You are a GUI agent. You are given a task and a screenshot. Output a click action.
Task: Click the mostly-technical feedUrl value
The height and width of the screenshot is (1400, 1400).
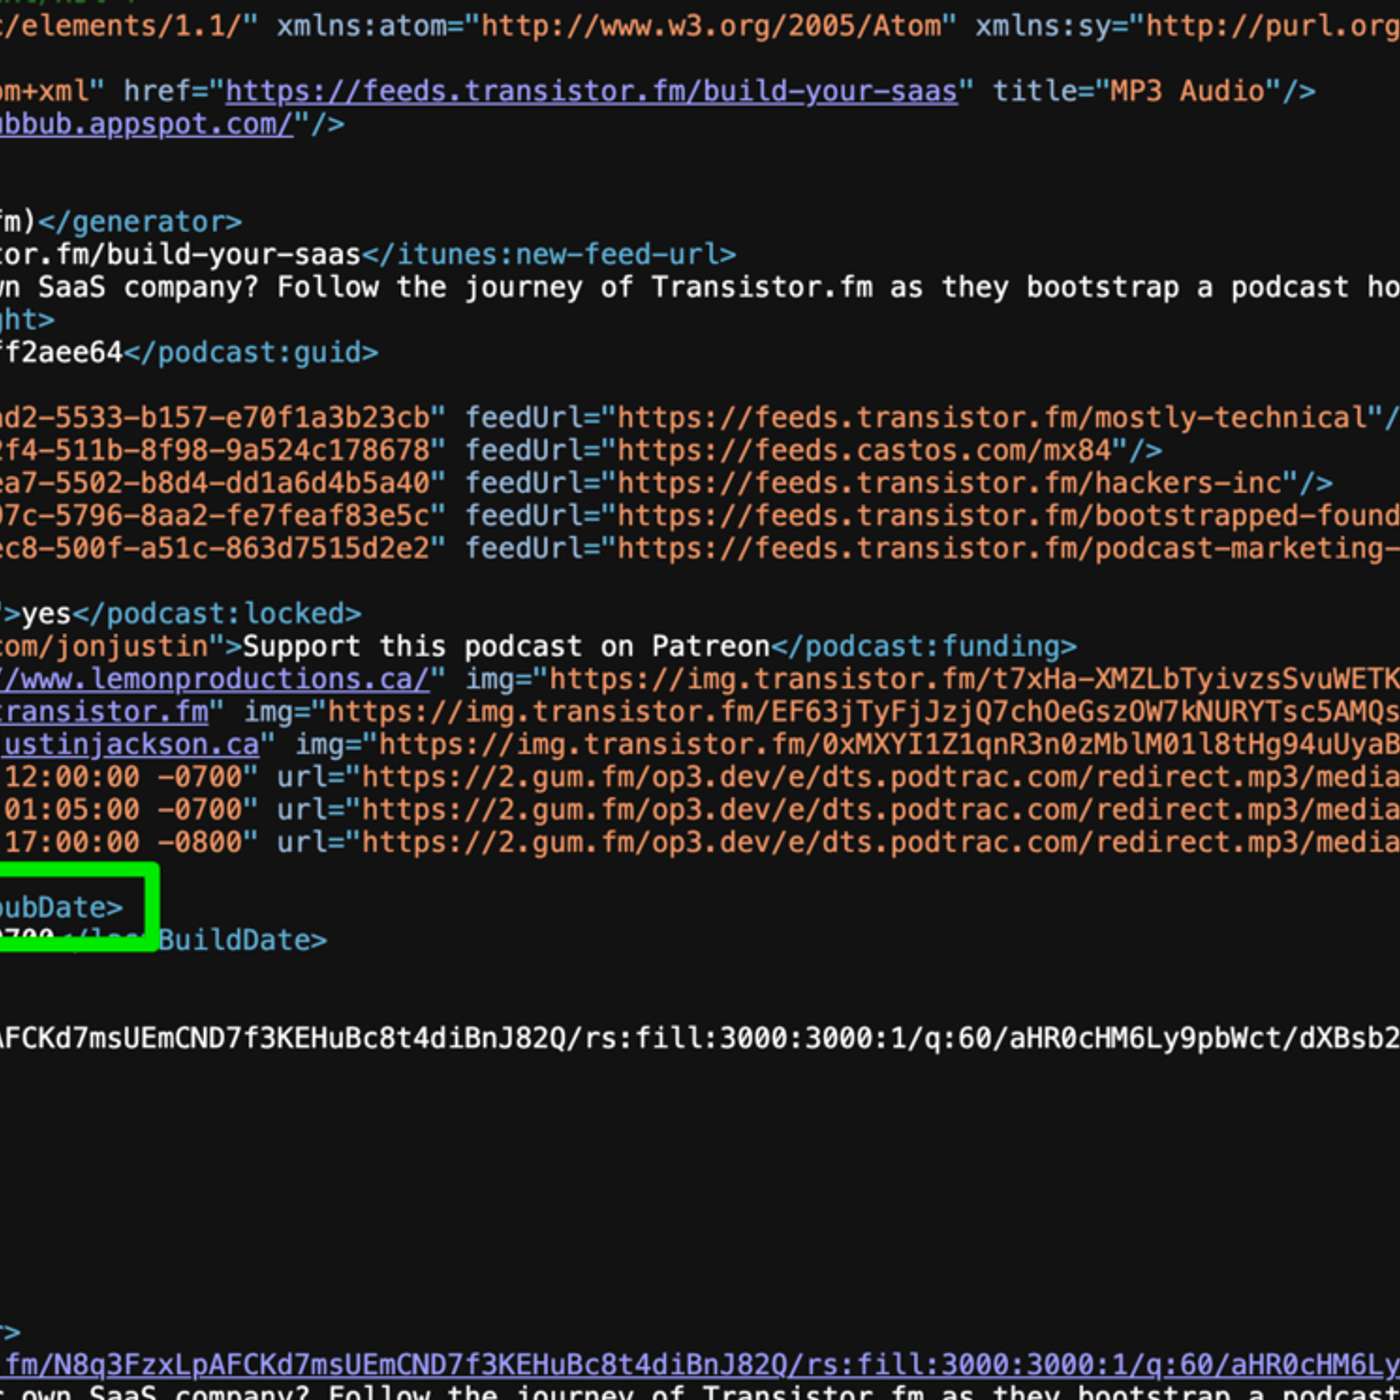990,417
